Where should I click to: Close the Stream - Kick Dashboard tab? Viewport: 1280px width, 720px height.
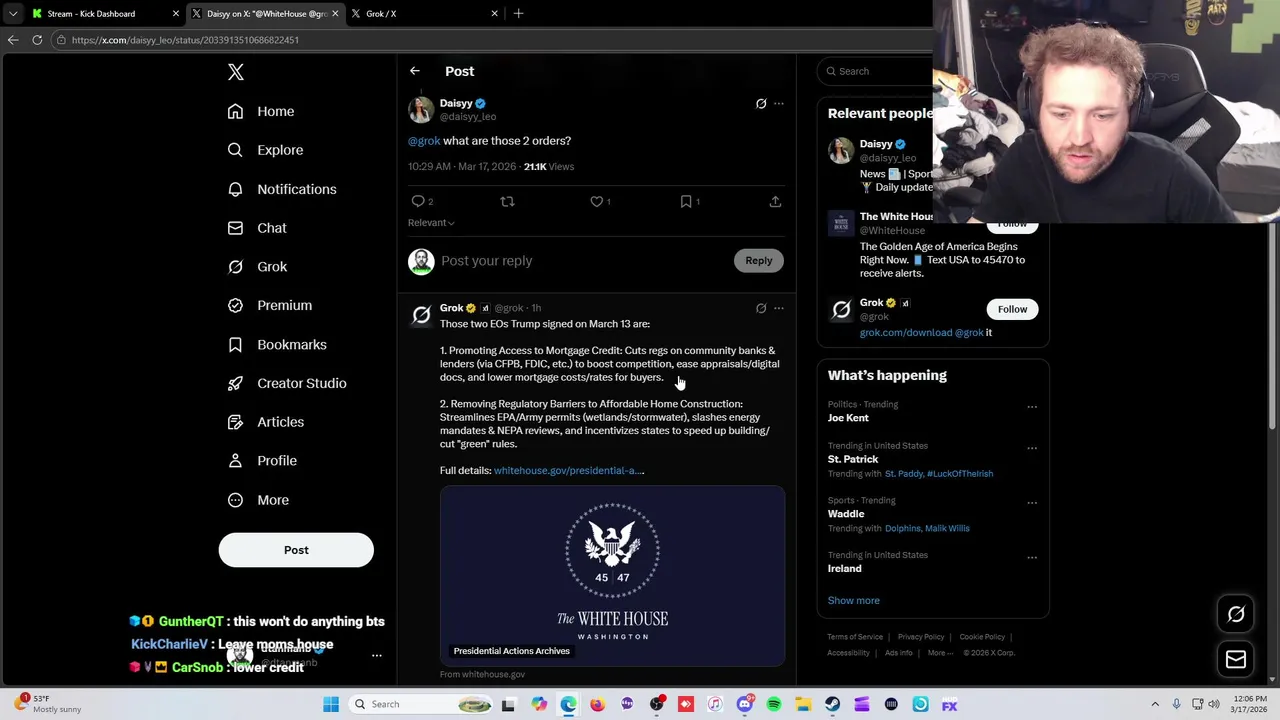pos(176,14)
